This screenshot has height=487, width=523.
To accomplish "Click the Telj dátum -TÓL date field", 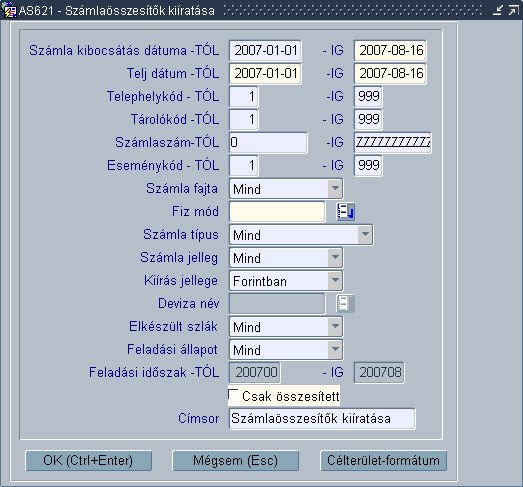I will pos(265,73).
